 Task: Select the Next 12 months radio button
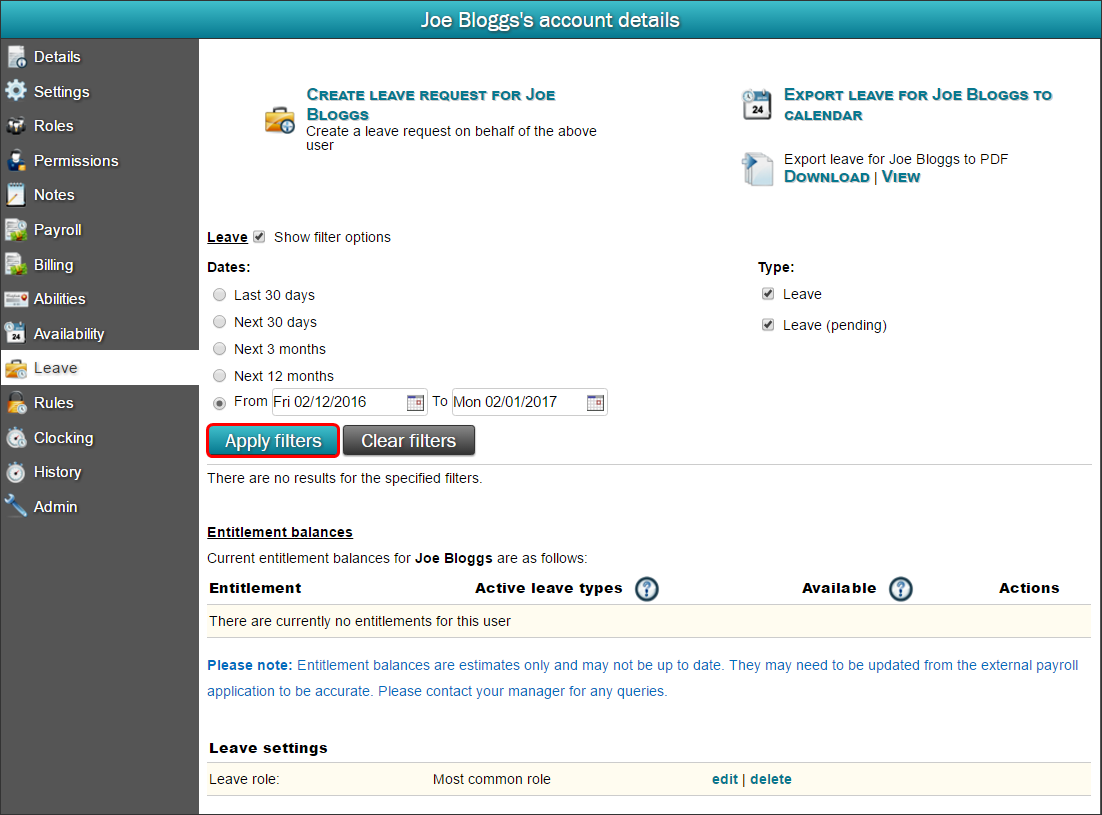click(219, 375)
